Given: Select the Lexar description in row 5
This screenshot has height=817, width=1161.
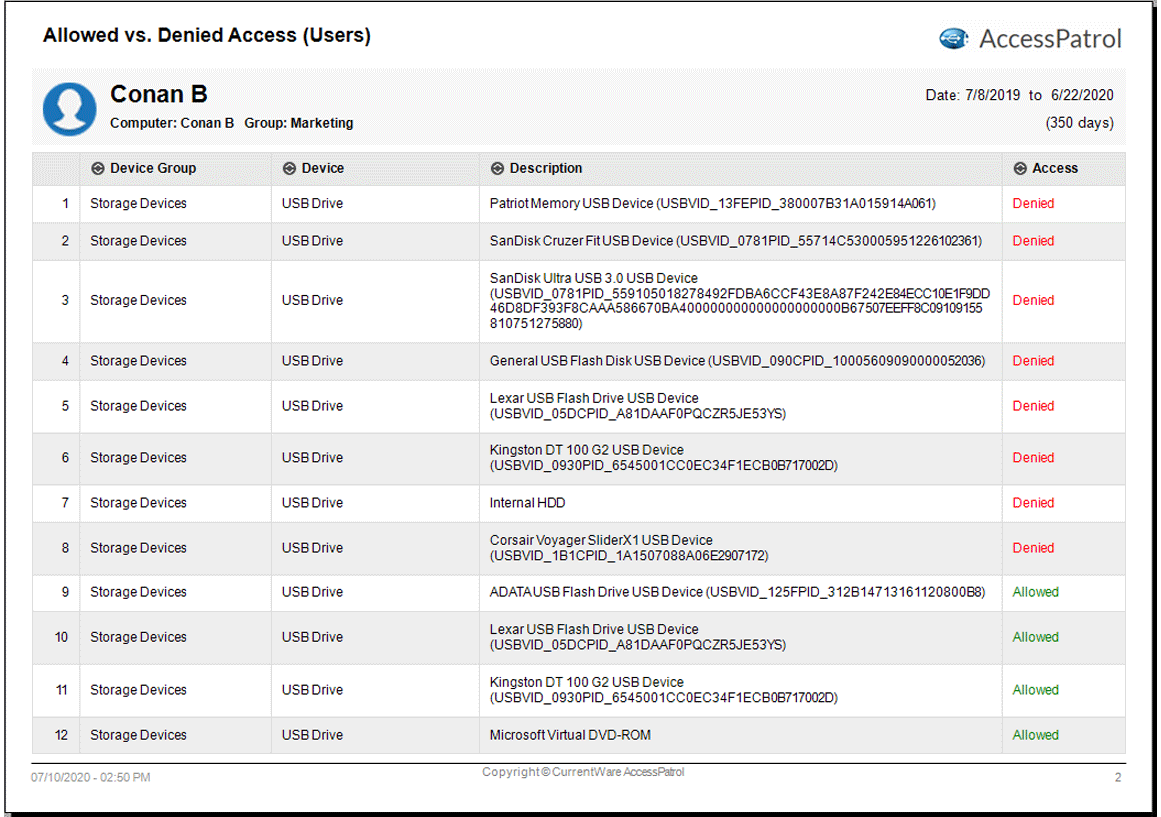Looking at the screenshot, I should [x=638, y=406].
